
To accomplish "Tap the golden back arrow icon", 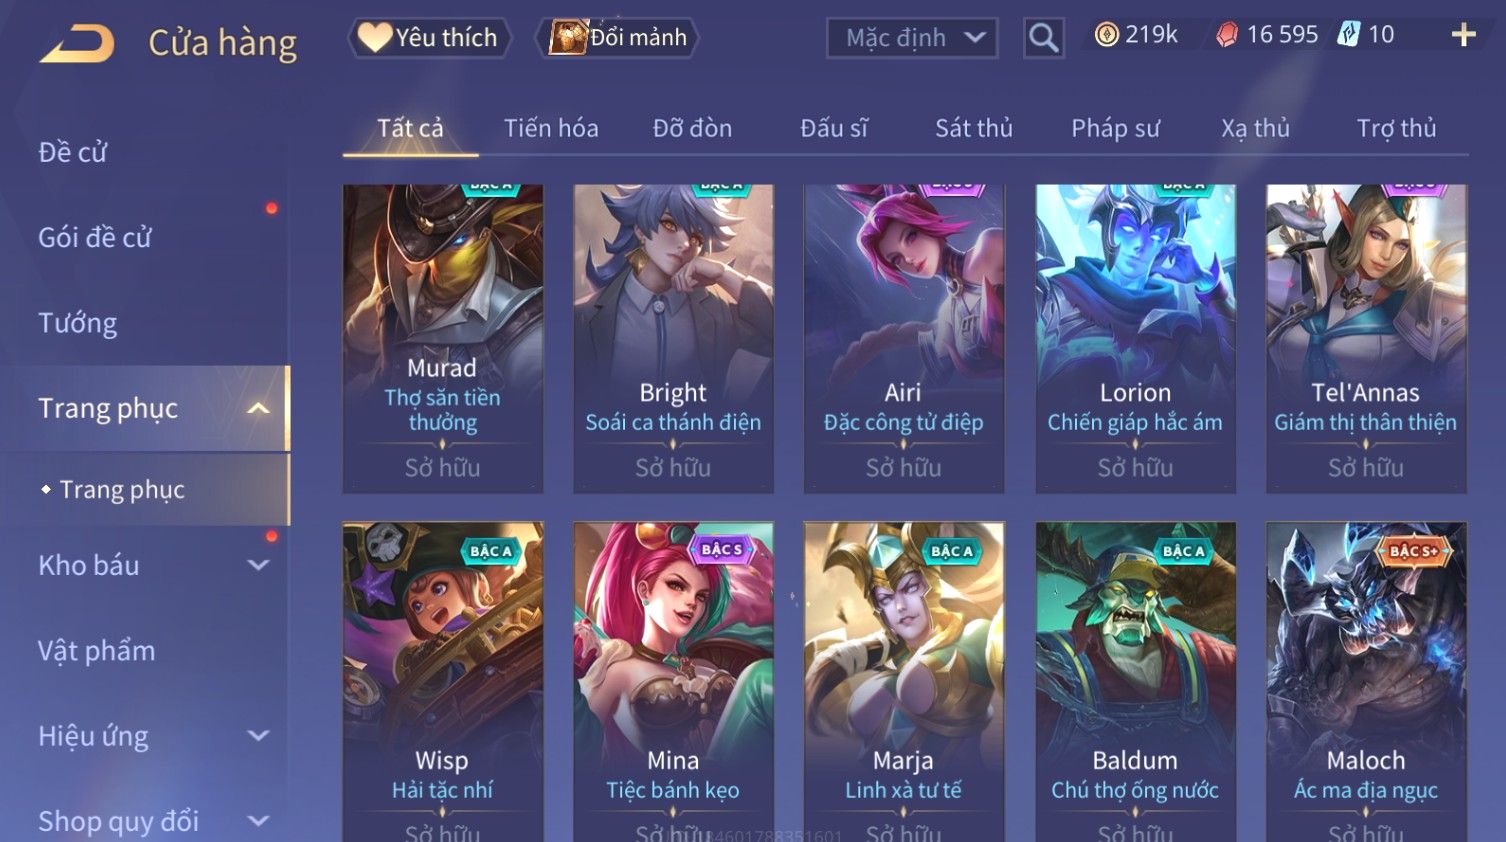I will point(77,44).
